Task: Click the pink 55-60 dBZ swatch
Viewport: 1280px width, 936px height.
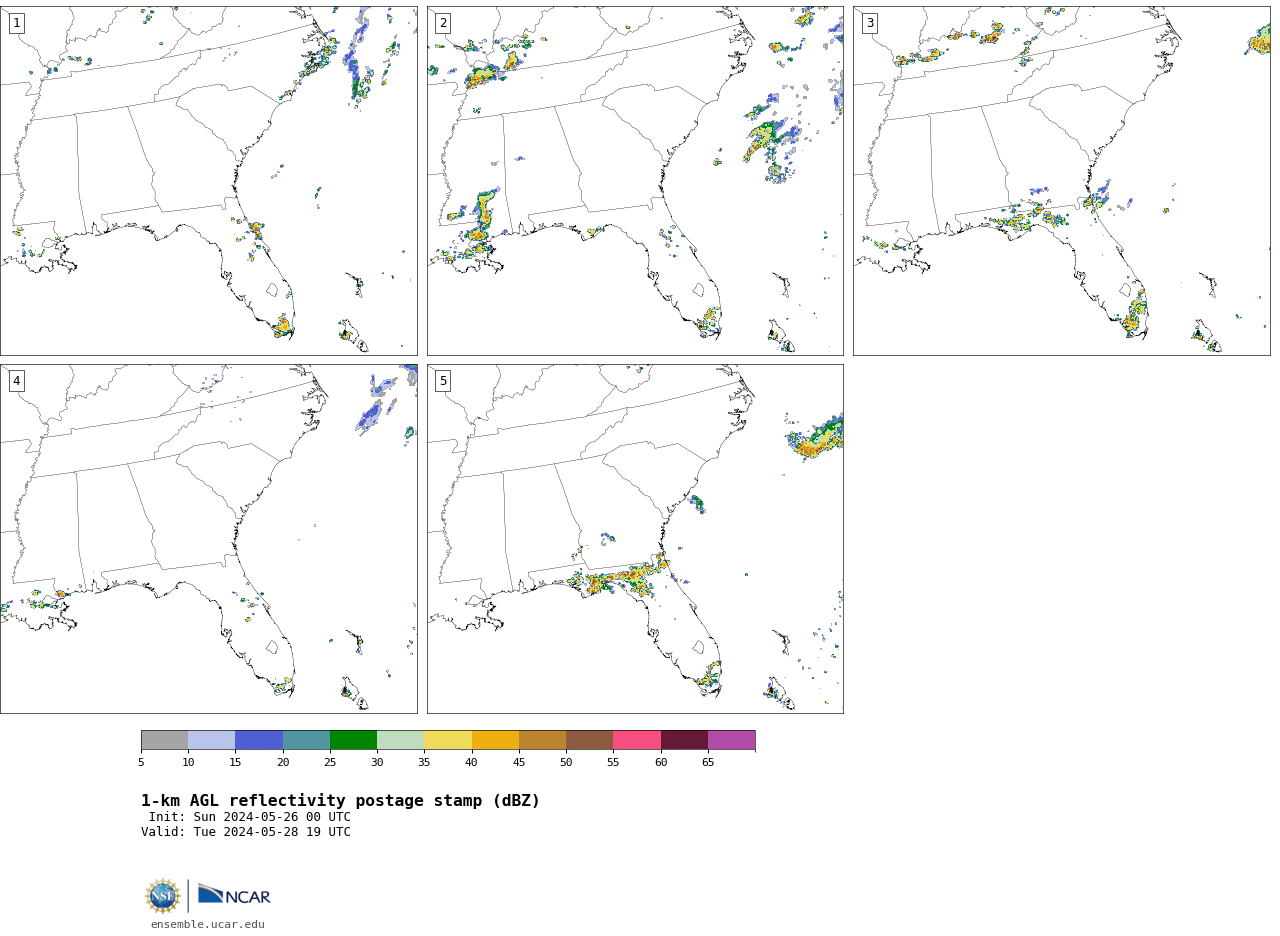Action: point(637,740)
